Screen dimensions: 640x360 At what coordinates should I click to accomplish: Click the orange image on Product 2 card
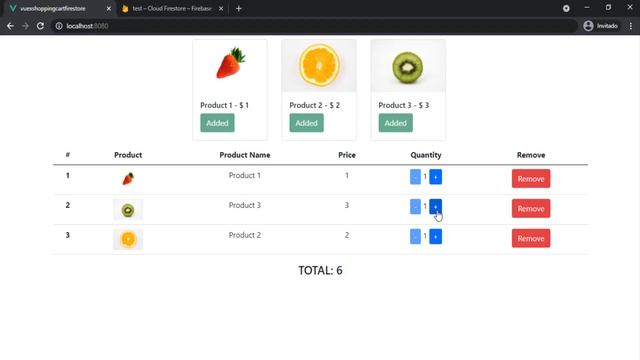[x=319, y=66]
